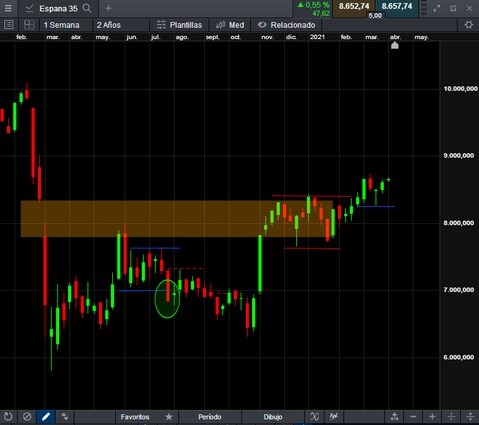Viewport: 479px width, 425px height.
Task: Click the 2021 label on time axis
Action: (317, 37)
